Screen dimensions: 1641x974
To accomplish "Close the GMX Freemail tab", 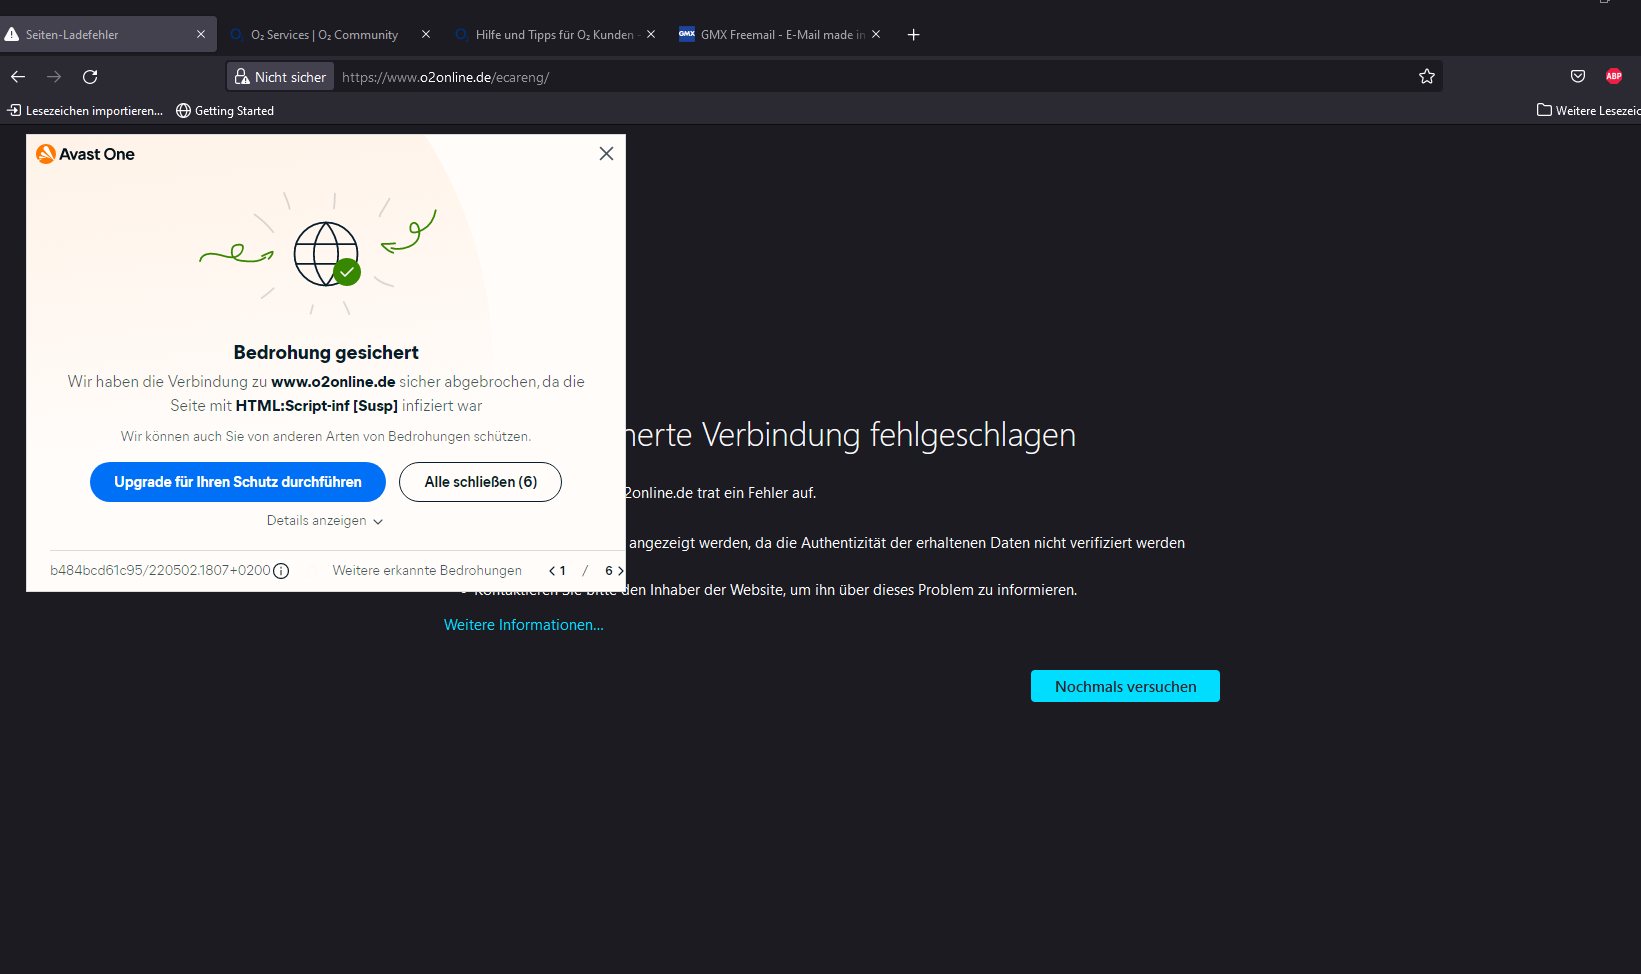I will pos(876,34).
